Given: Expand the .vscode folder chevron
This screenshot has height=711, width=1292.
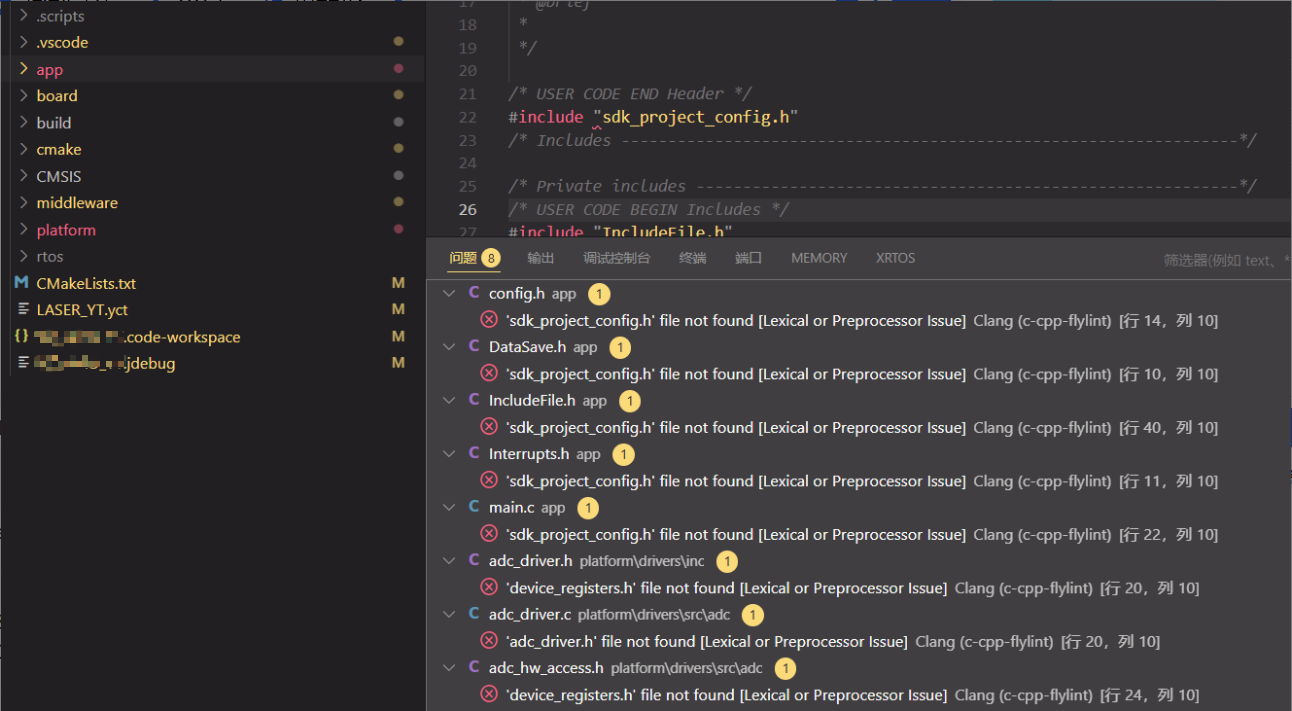Looking at the screenshot, I should tap(24, 42).
